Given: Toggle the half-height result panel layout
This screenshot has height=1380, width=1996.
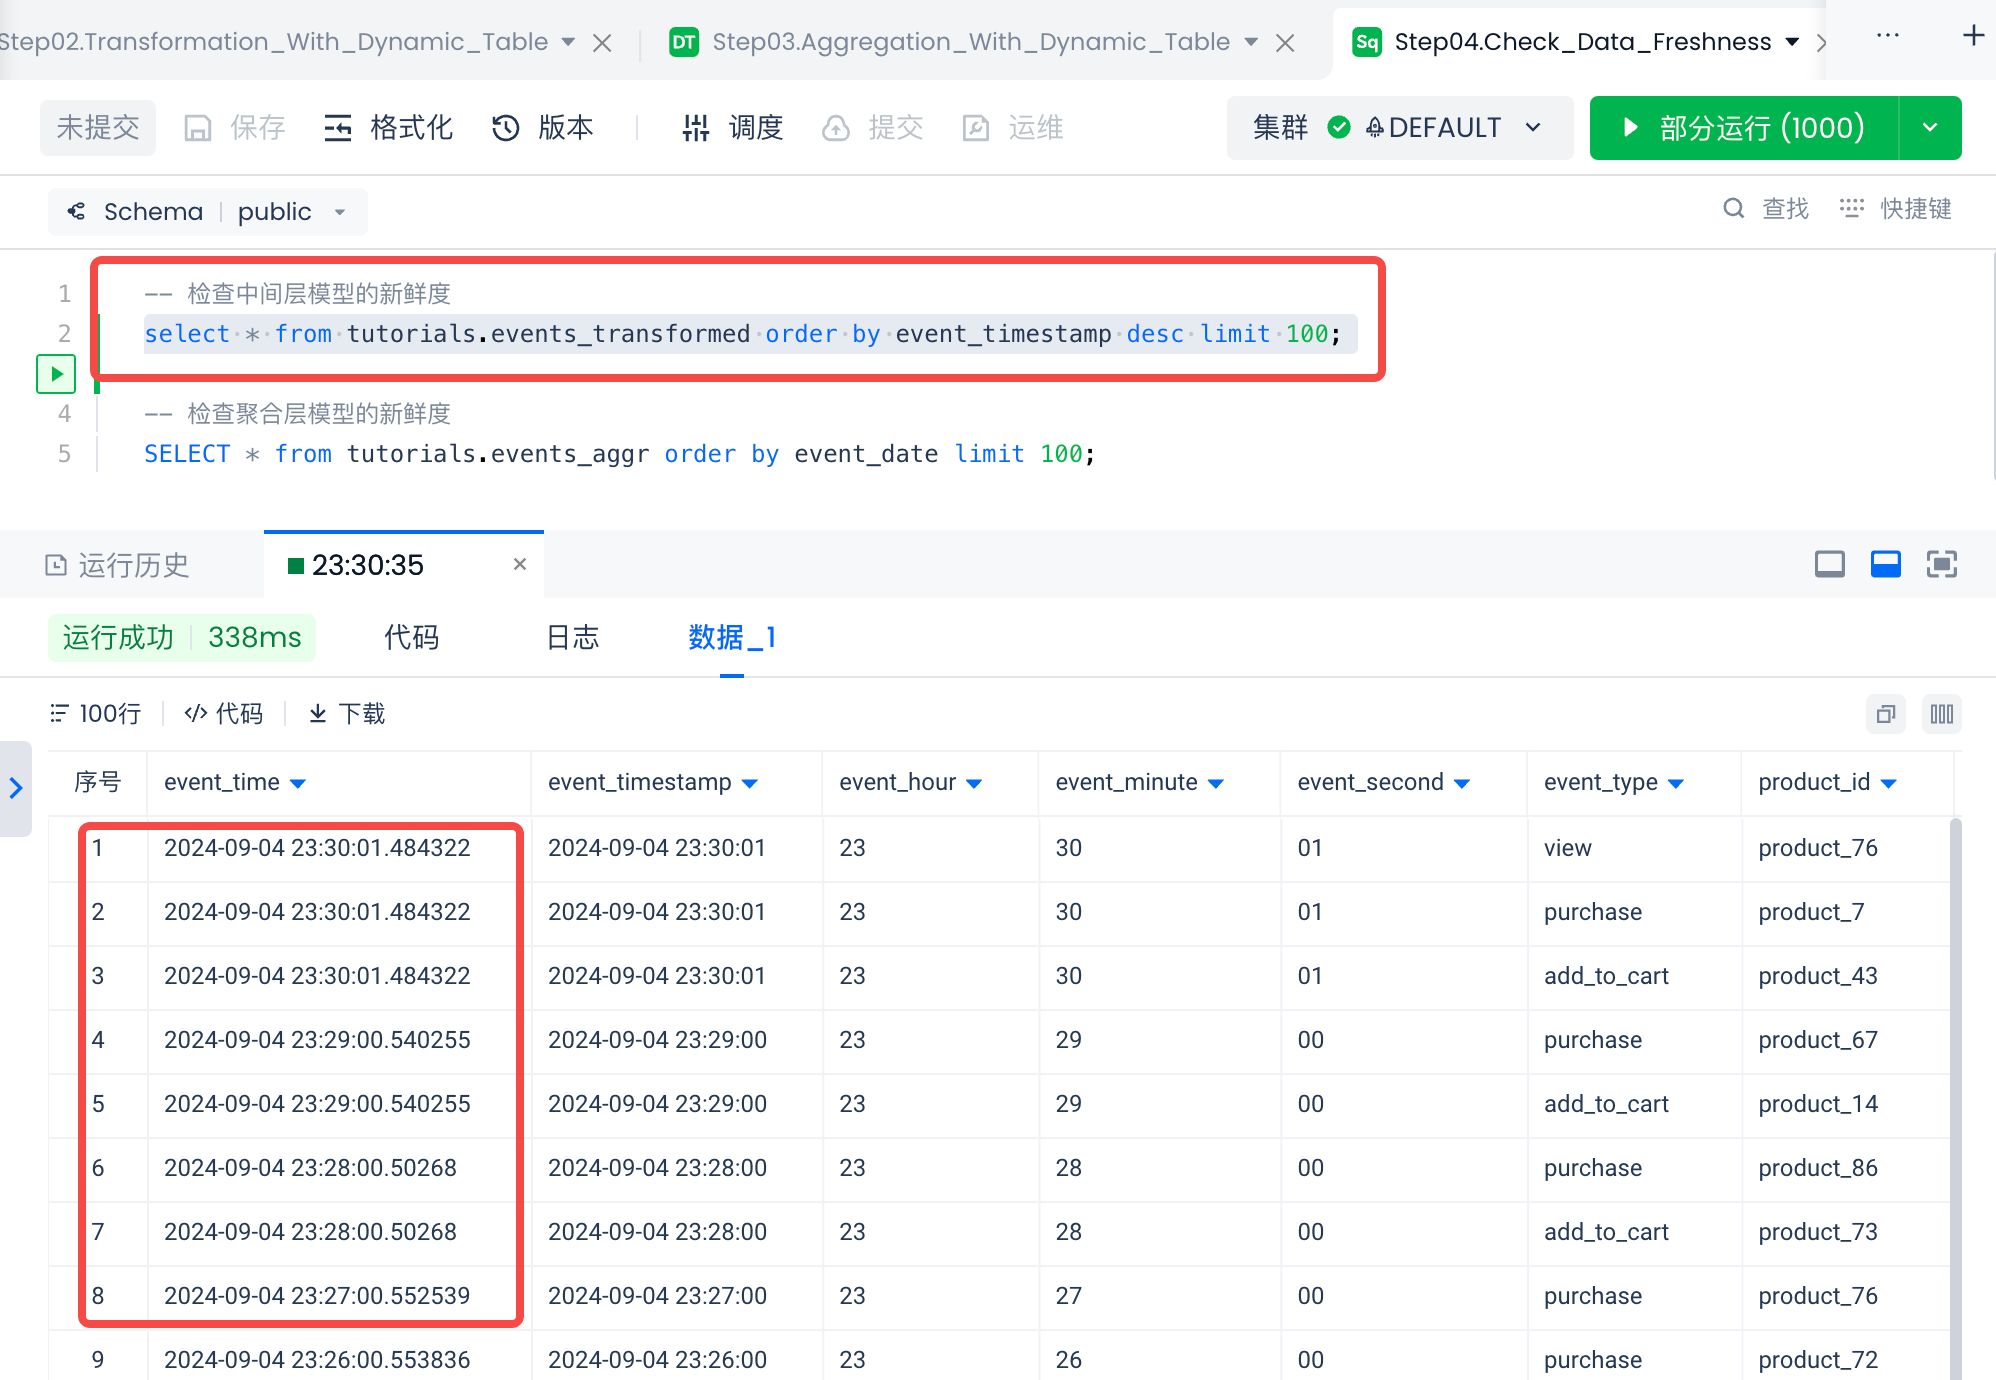Looking at the screenshot, I should coord(1885,565).
